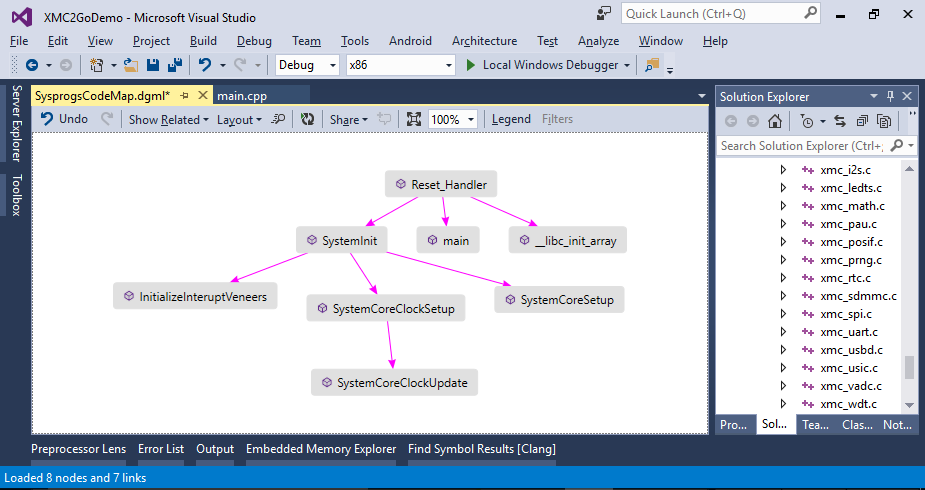Select xmc_math.c in Solution Explorer

[852, 206]
